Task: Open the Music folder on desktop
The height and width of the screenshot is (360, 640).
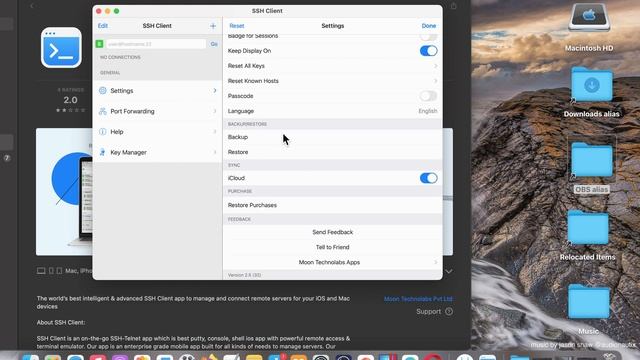Action: tap(588, 302)
